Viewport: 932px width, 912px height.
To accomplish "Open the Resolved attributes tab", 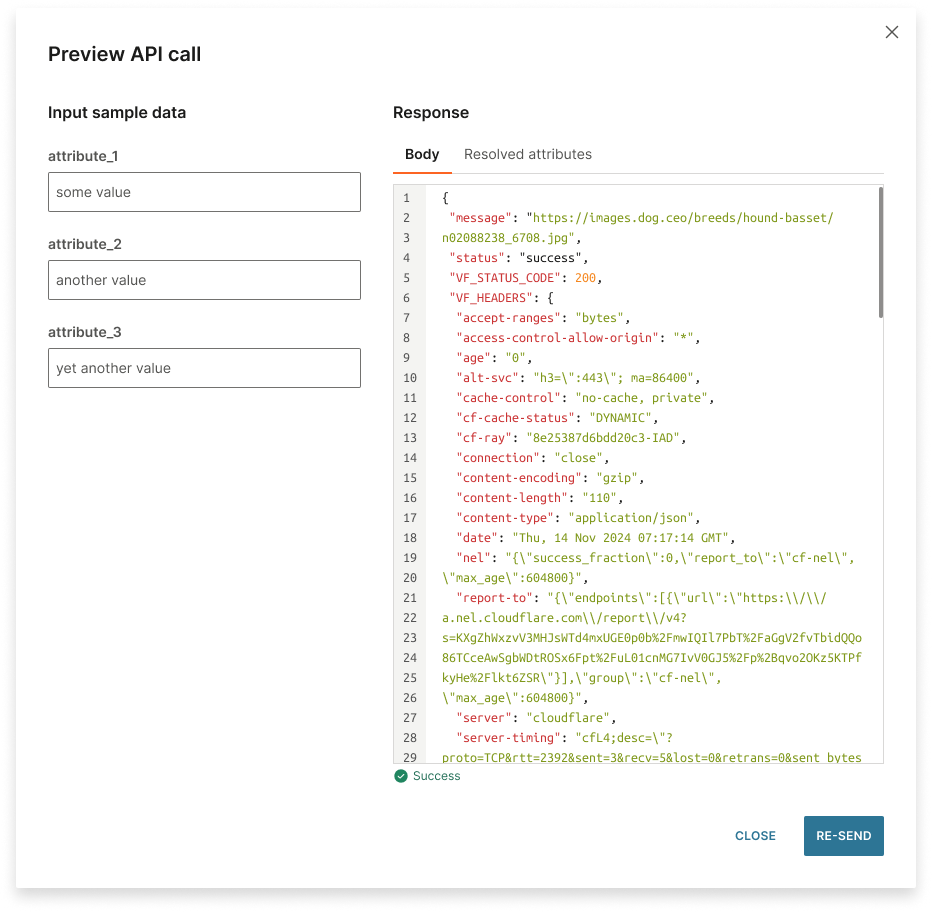I will pos(528,155).
